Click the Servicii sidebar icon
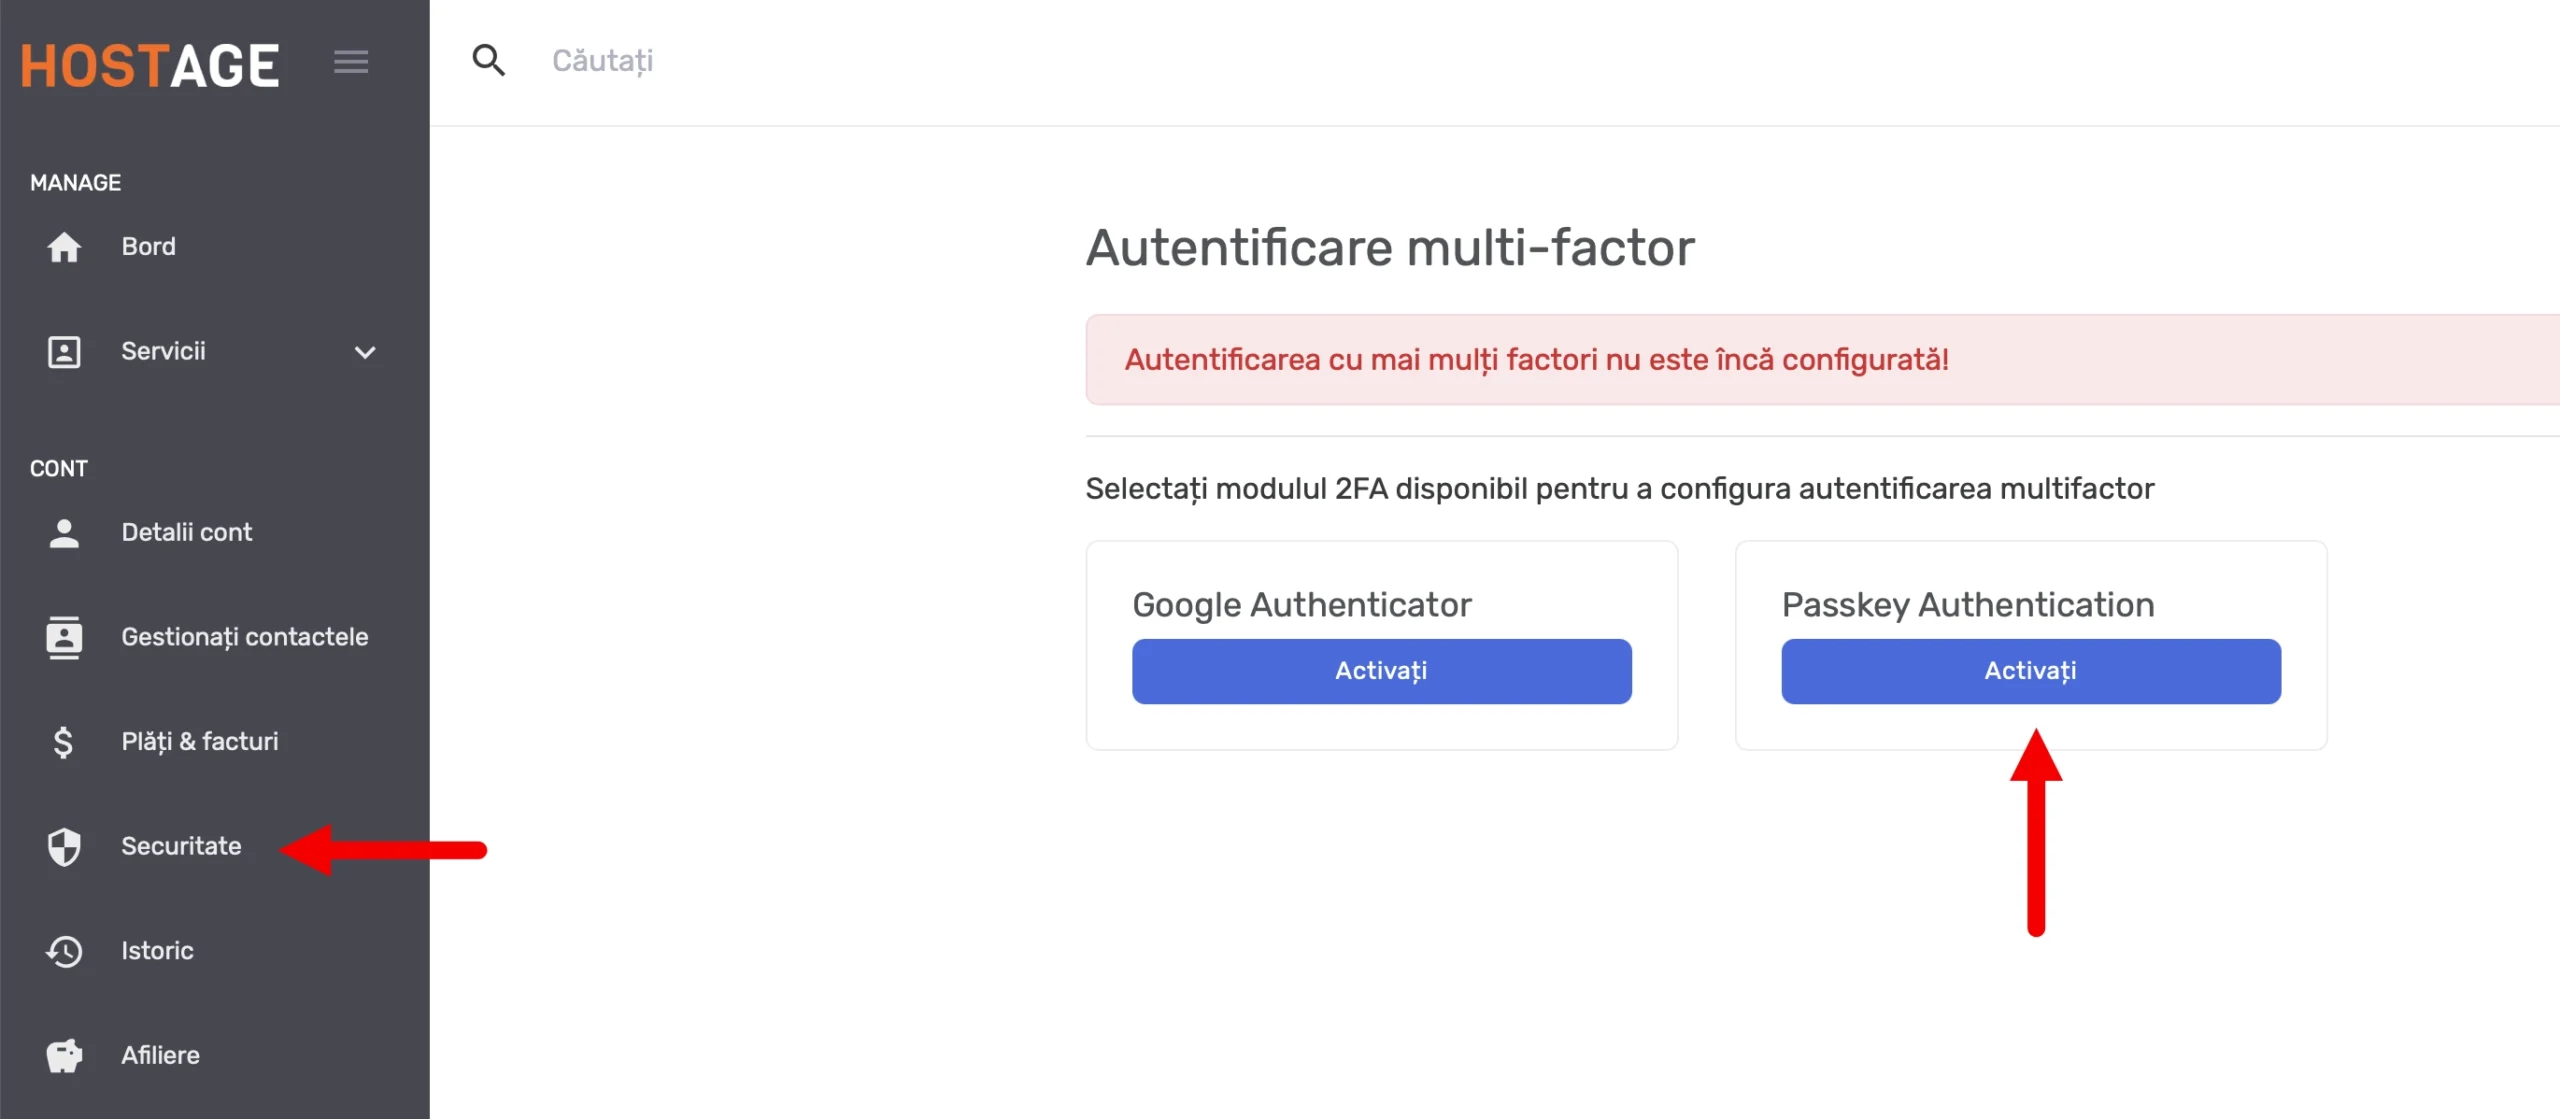2560x1119 pixels. click(64, 352)
